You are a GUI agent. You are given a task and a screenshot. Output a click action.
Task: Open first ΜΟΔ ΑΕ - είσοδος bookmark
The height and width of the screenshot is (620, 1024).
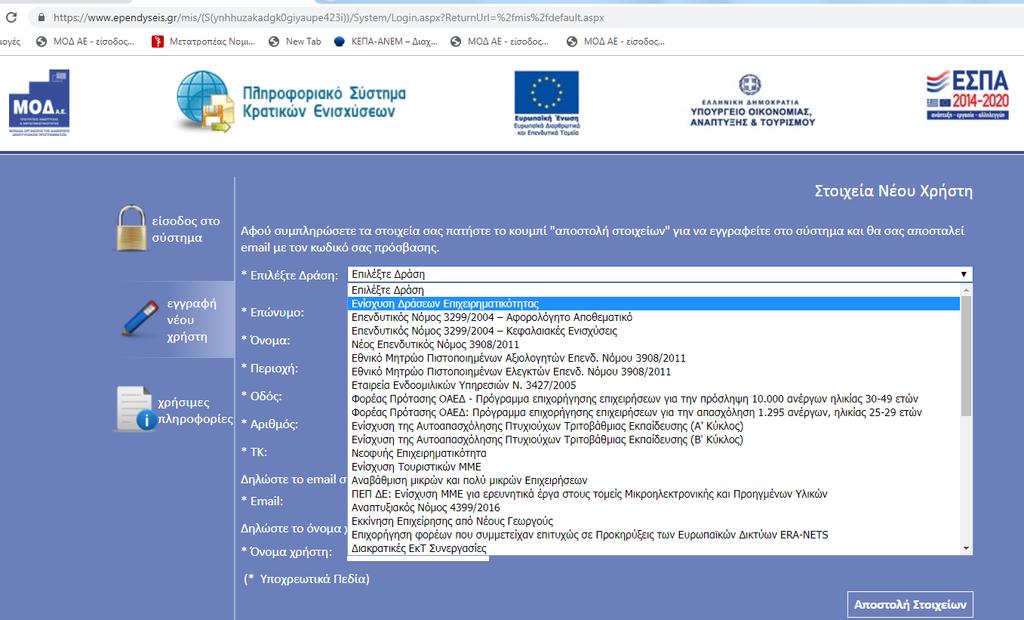click(x=85, y=41)
